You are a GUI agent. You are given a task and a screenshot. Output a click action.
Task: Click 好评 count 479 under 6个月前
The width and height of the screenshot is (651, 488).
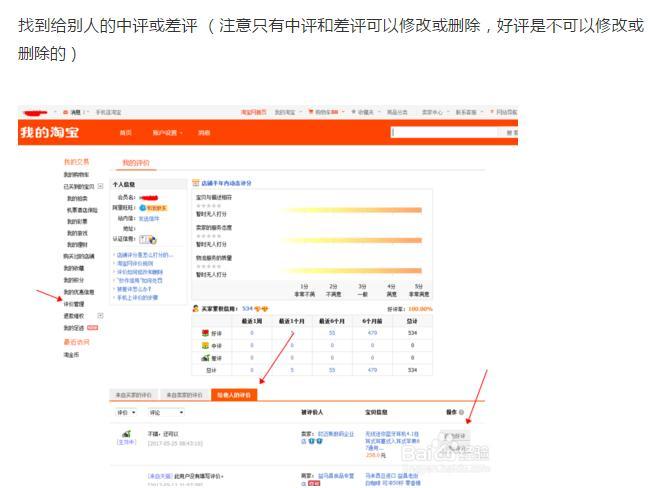(x=372, y=333)
